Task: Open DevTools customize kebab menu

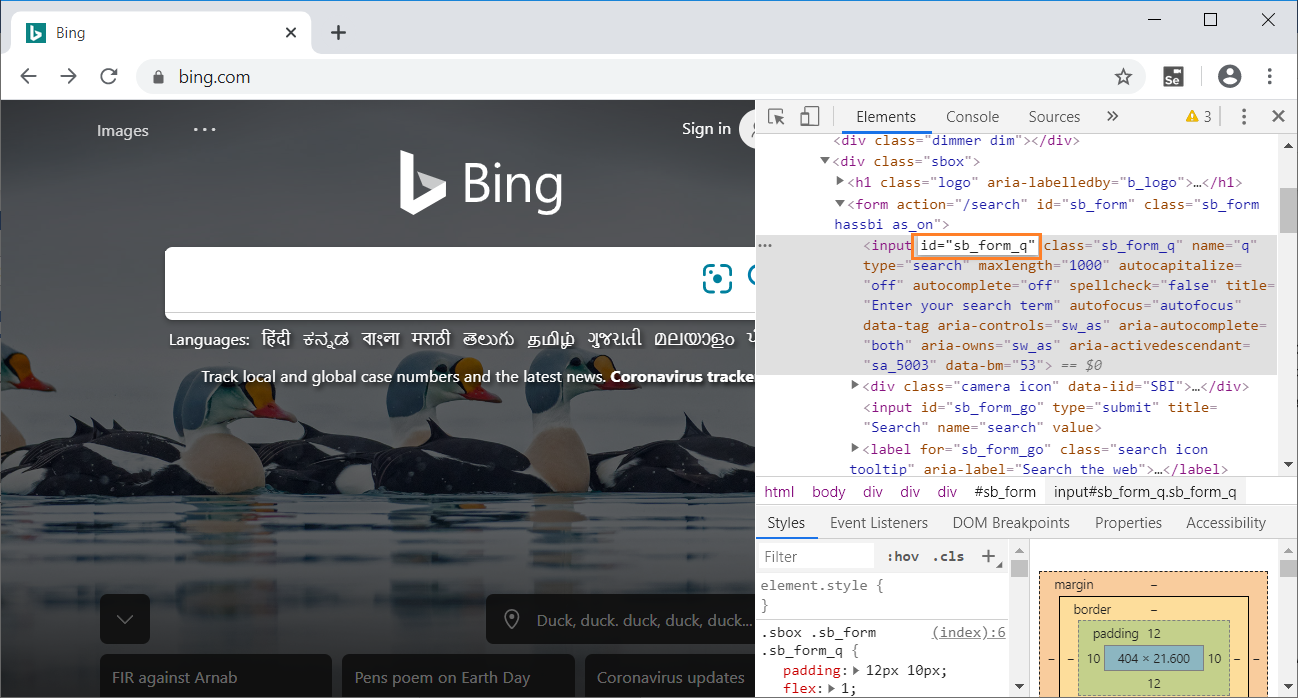Action: (1244, 117)
